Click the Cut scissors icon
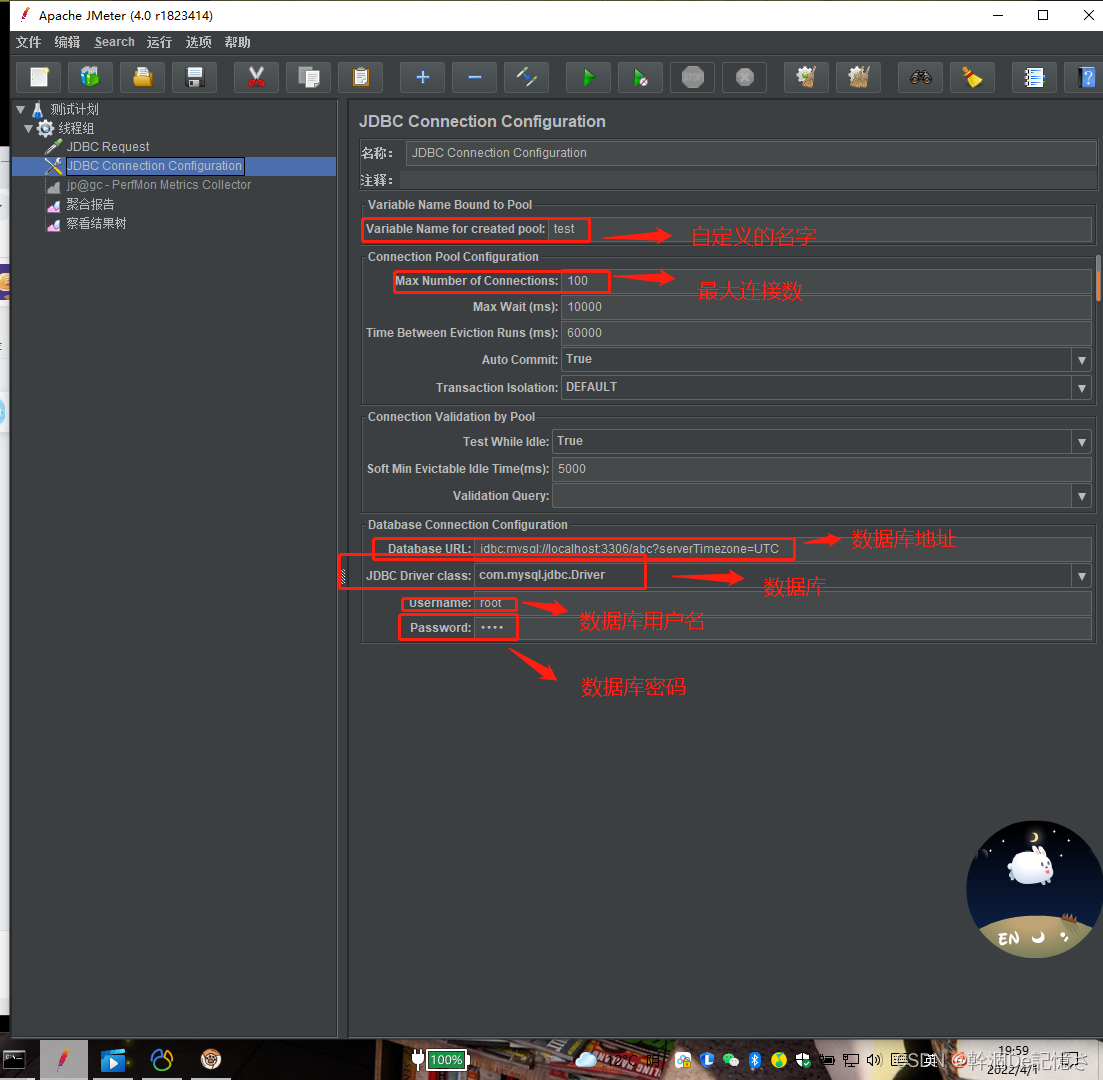The image size is (1103, 1080). (x=256, y=77)
